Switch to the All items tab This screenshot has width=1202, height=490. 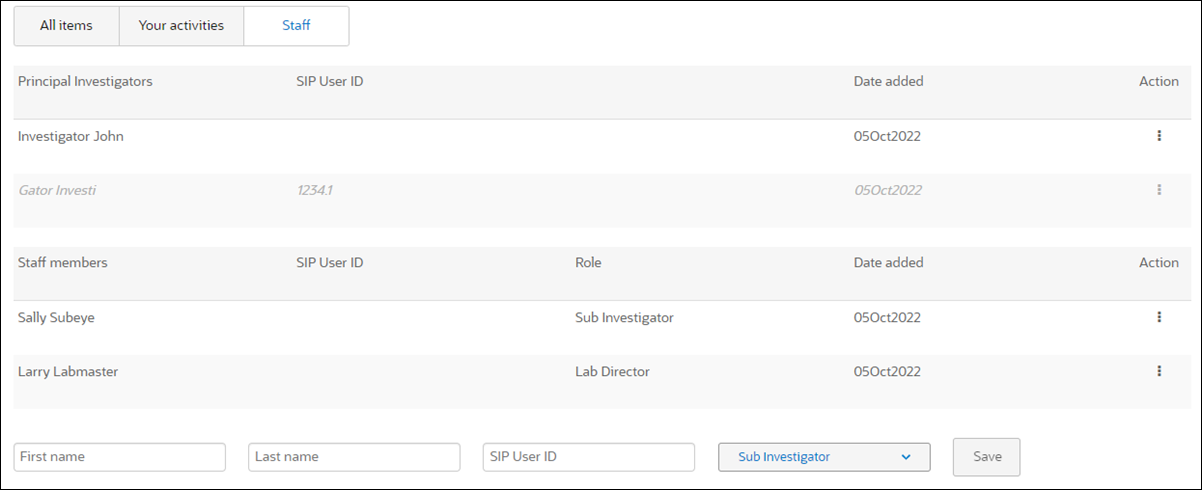point(66,26)
